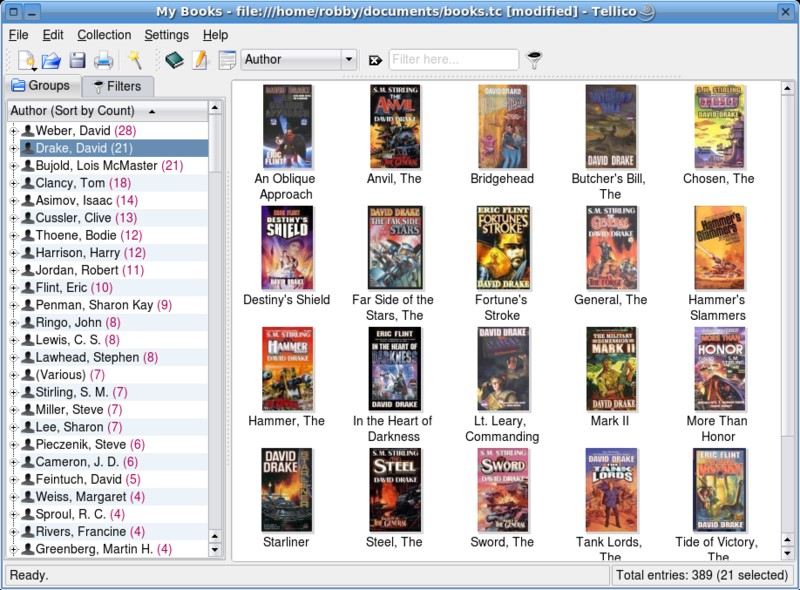Image resolution: width=800 pixels, height=590 pixels.
Task: Click in the Filter here search field
Action: pos(453,60)
